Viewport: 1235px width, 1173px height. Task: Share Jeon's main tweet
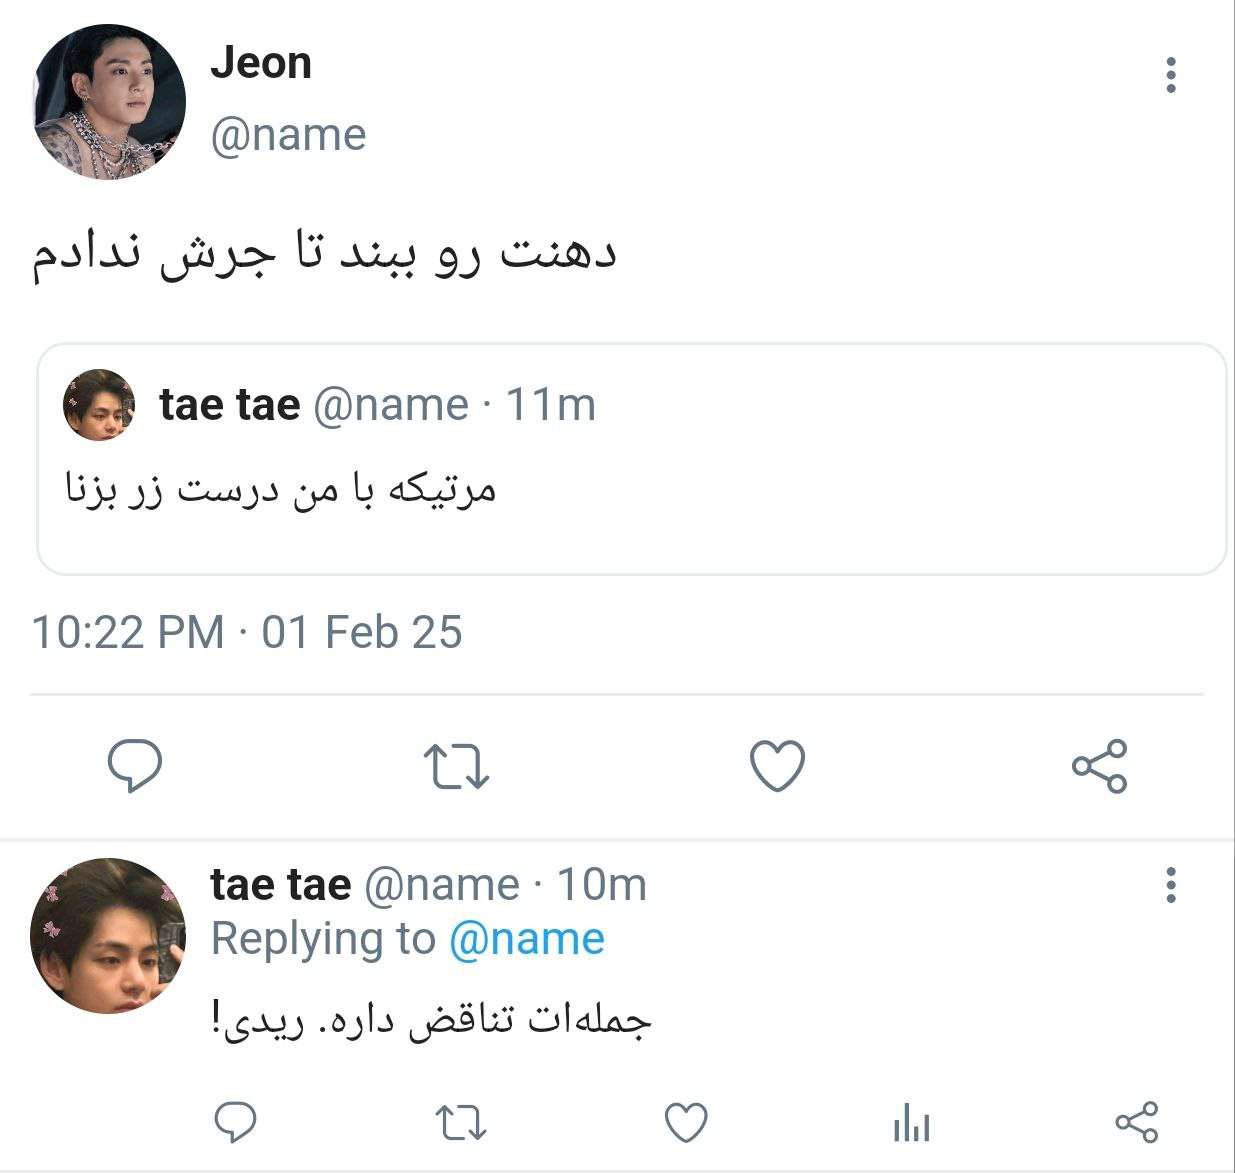(x=1100, y=766)
